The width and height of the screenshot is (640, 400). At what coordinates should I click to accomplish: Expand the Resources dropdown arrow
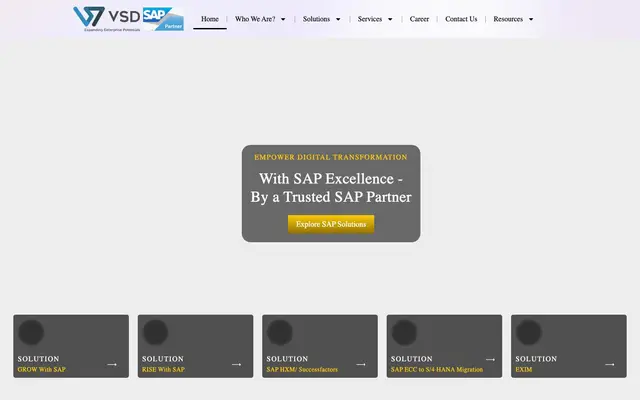[531, 19]
